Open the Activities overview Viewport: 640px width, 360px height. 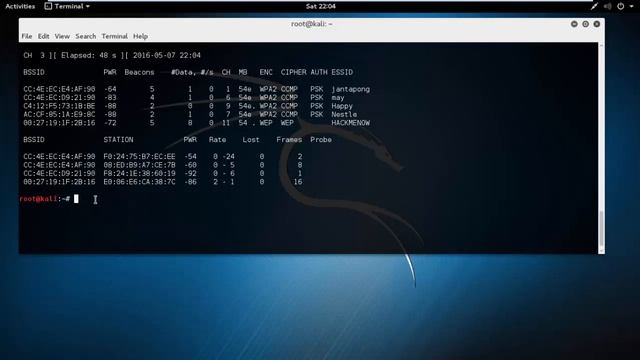click(20, 6)
